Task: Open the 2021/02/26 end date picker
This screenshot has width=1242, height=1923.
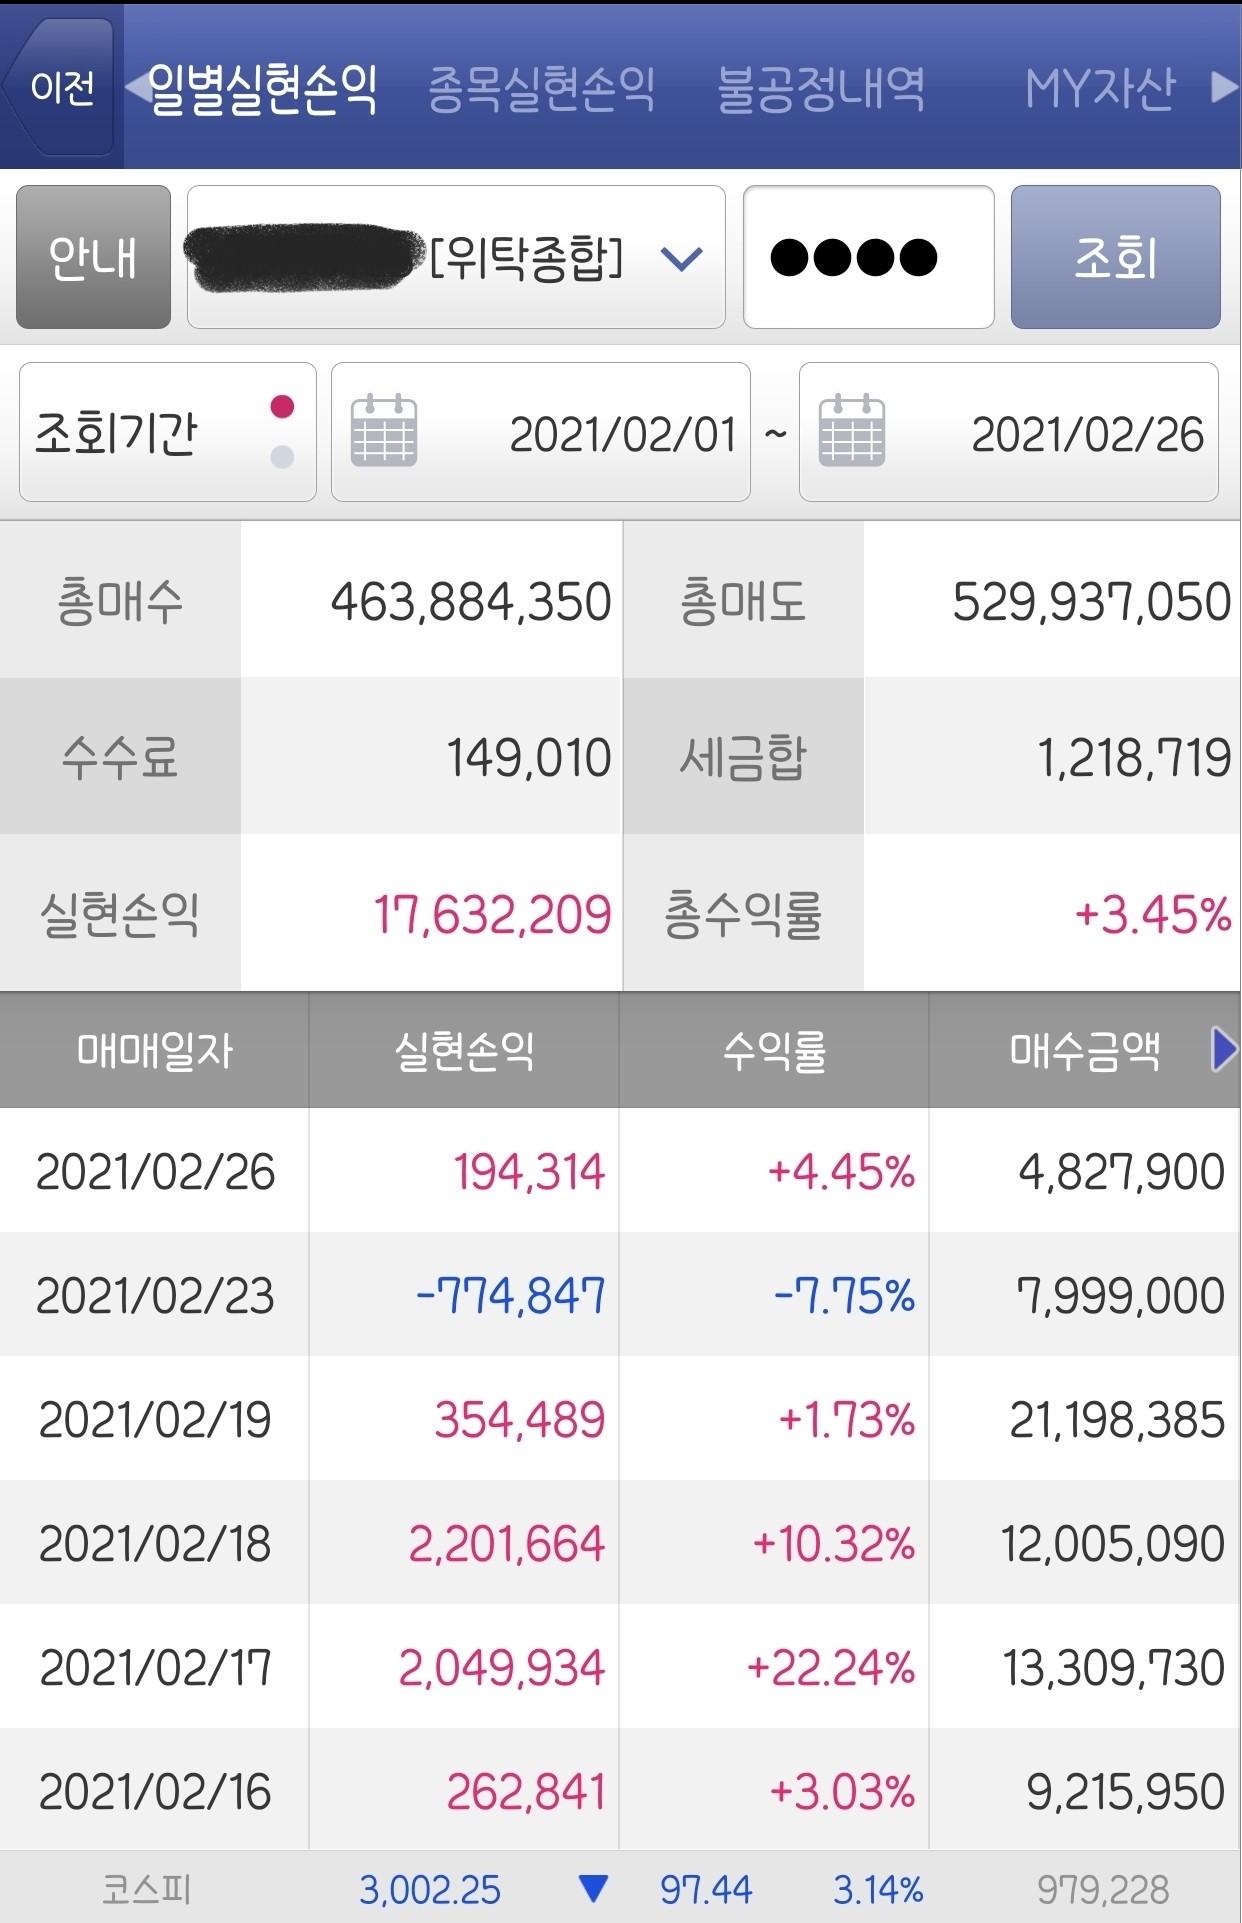Action: (1009, 432)
